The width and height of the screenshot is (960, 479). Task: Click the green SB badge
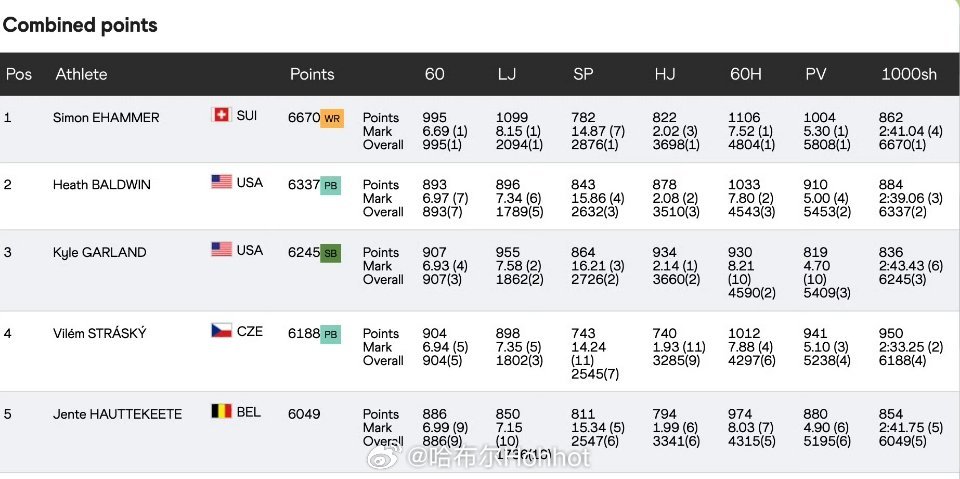[331, 253]
